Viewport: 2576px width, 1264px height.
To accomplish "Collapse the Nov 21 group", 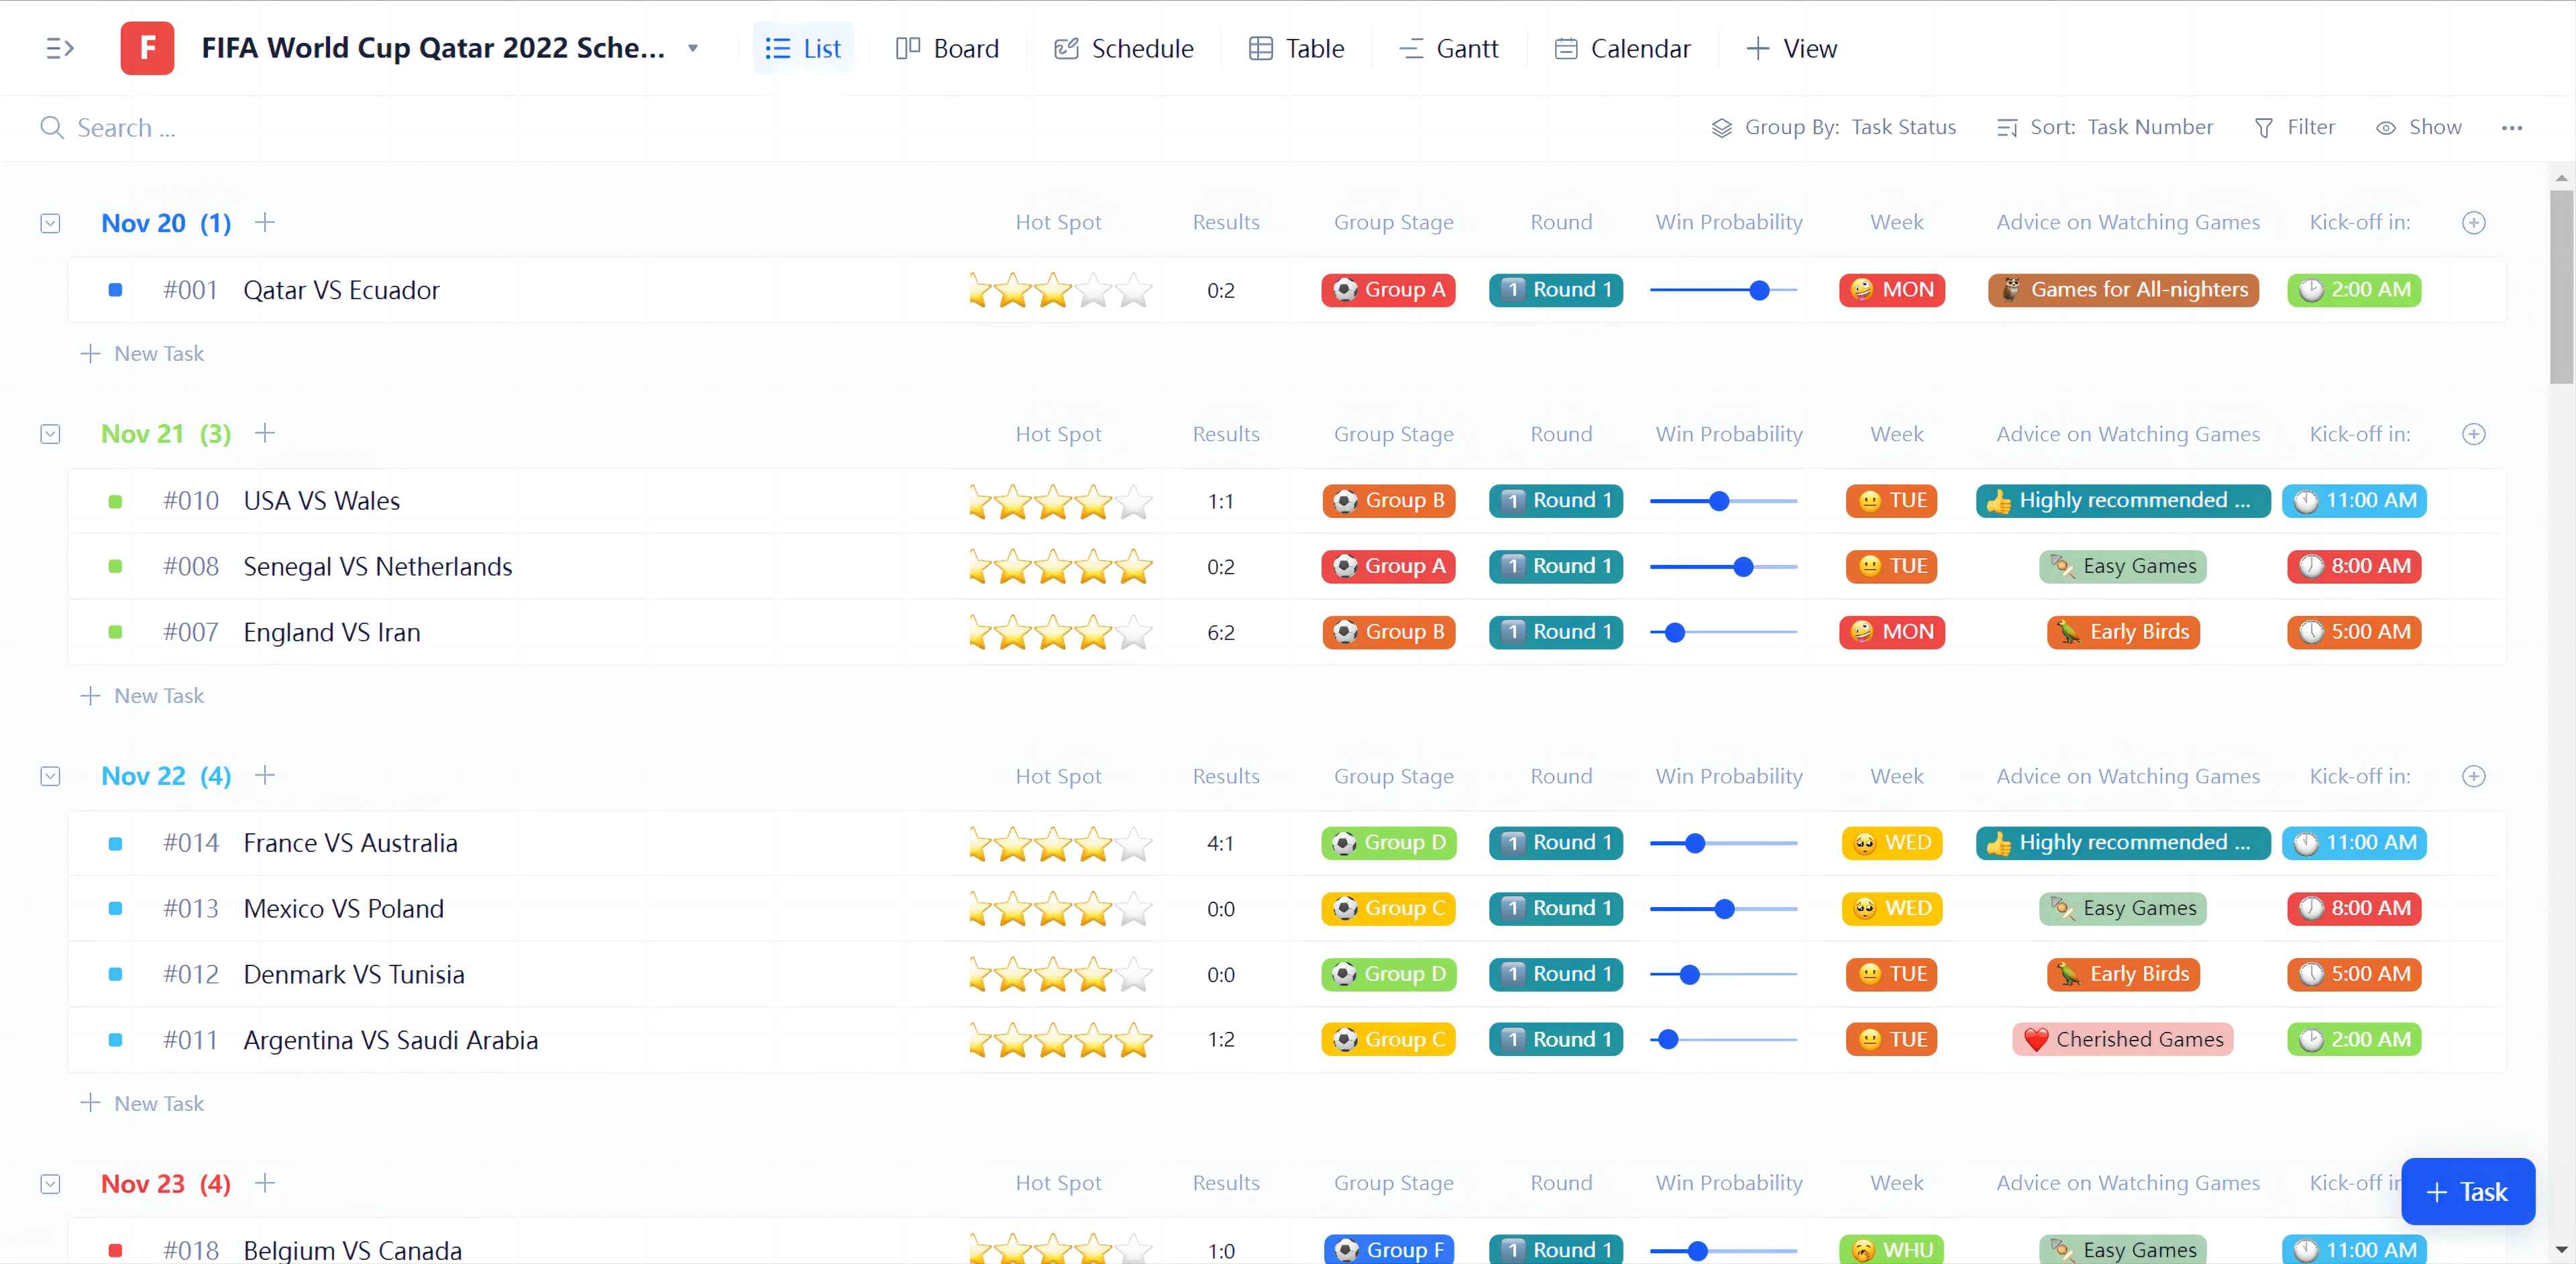I will (x=50, y=434).
